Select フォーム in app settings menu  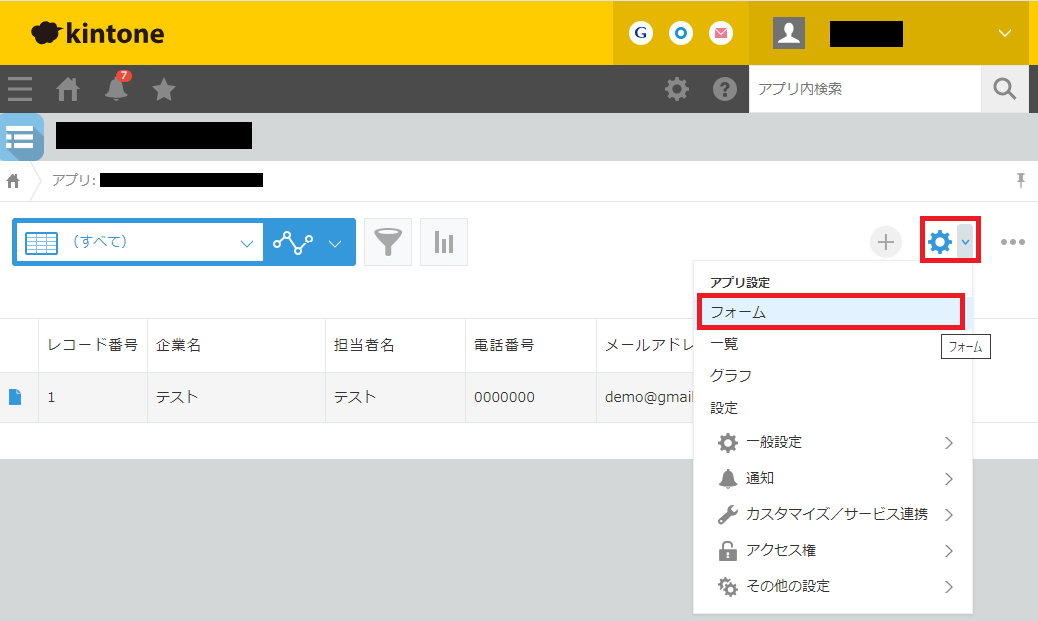click(x=830, y=312)
